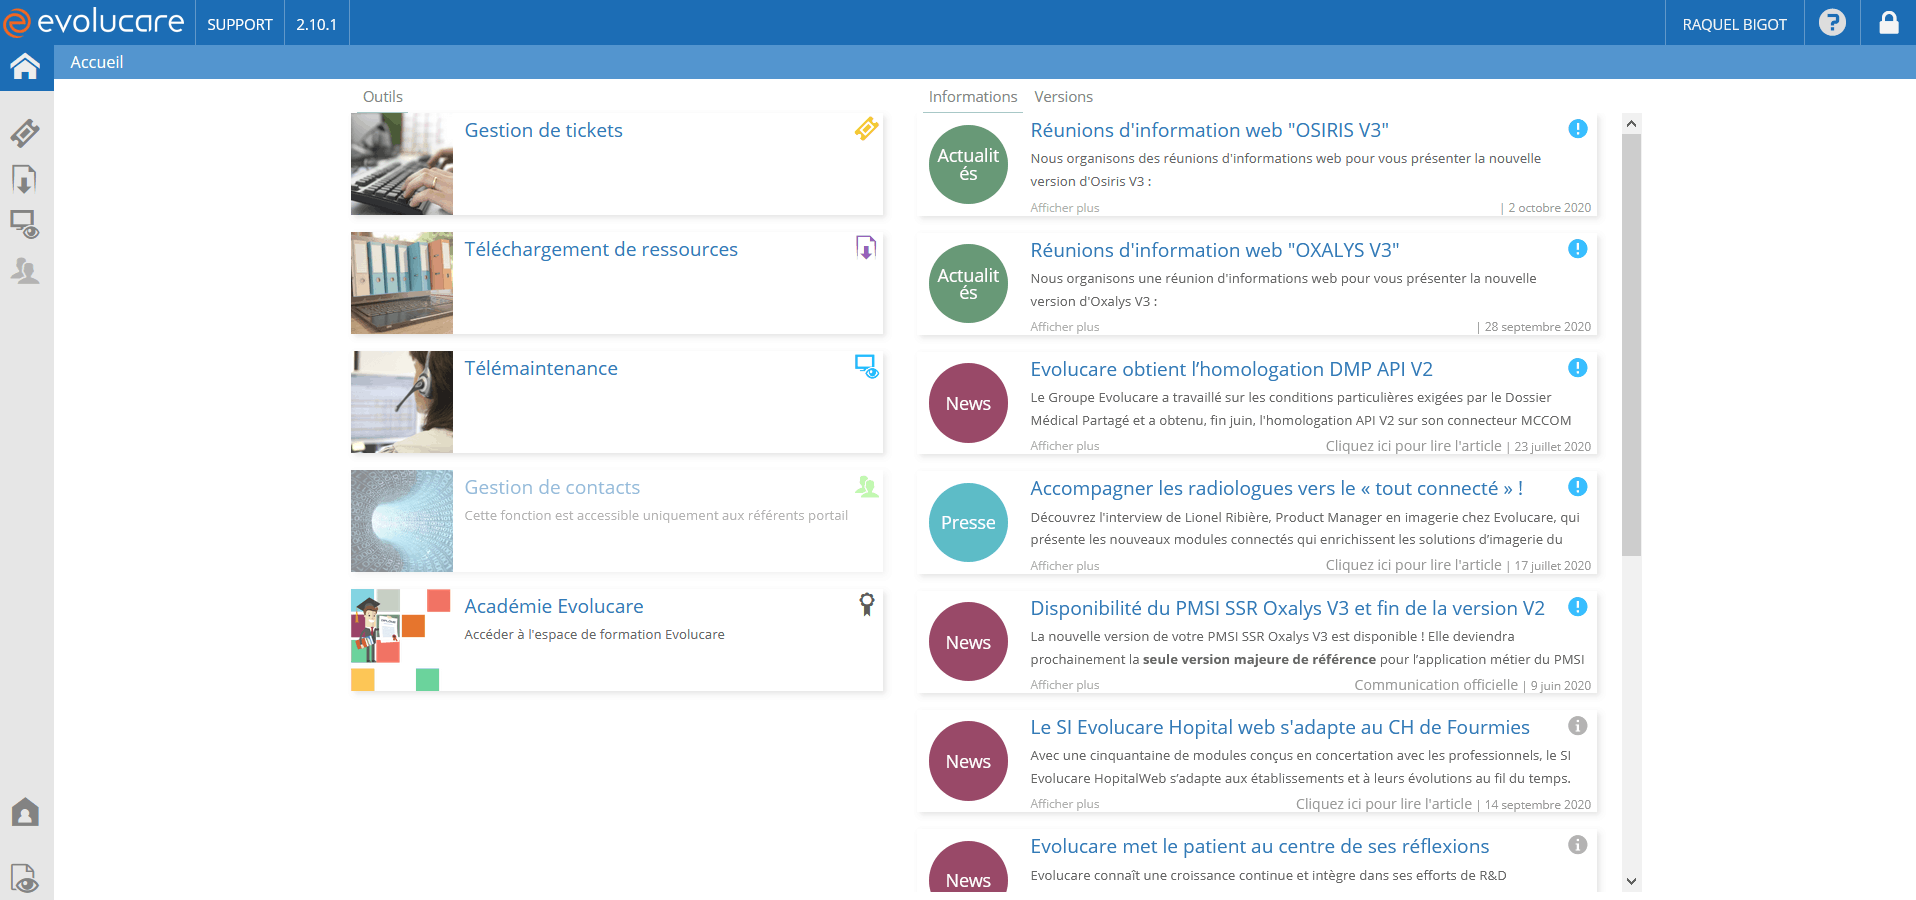Click alert icon on OSIRIS V3 news
Viewport: 1916px width, 900px height.
point(1578,129)
